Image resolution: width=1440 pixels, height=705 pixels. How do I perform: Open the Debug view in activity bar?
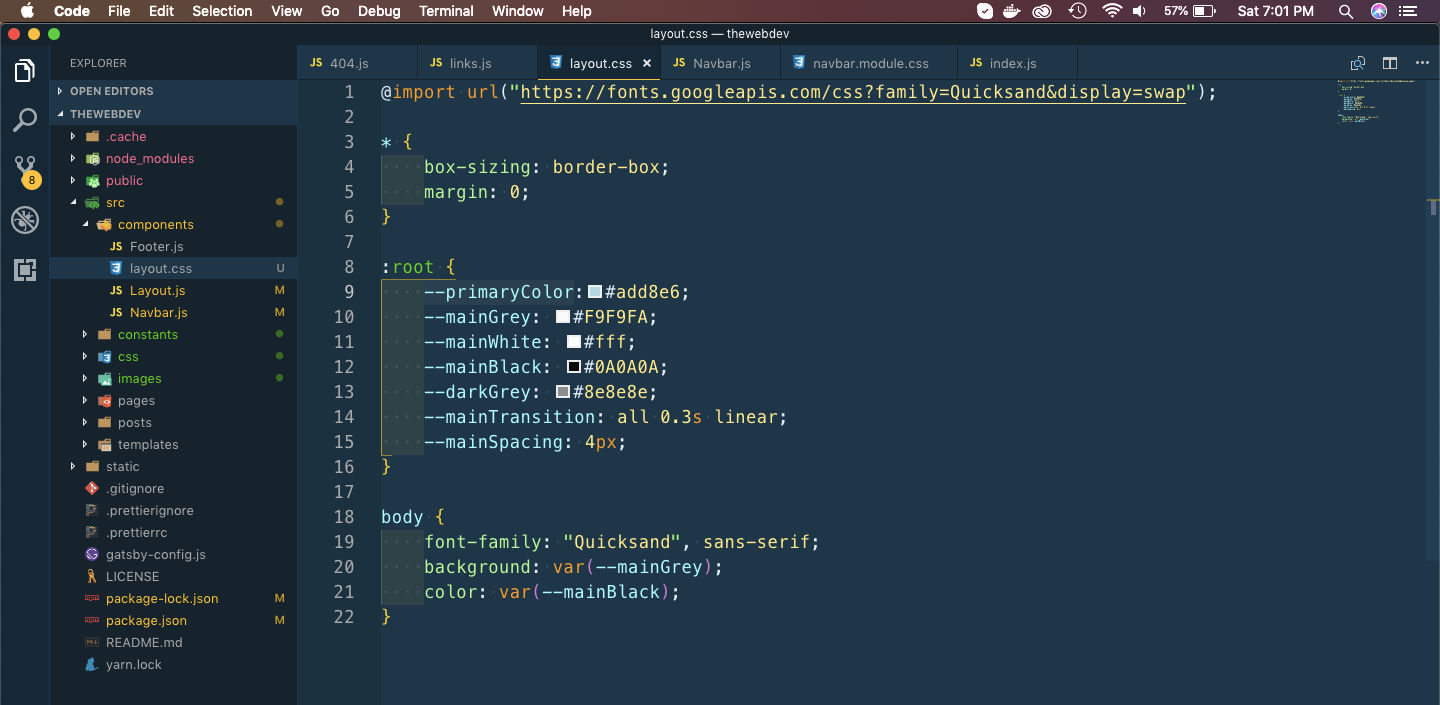coord(25,220)
